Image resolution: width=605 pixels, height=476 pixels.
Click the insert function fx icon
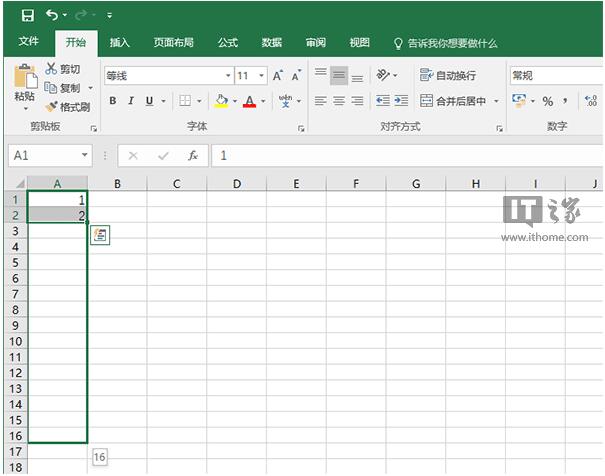[x=192, y=156]
